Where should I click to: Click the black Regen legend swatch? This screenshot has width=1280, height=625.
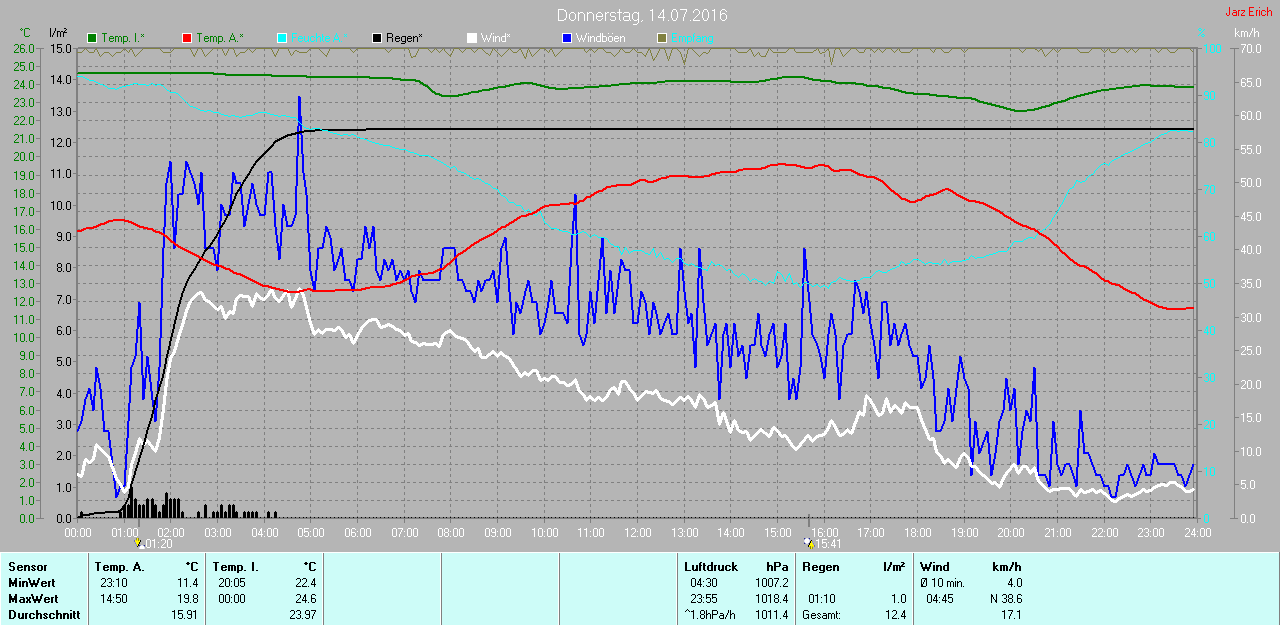point(376,38)
